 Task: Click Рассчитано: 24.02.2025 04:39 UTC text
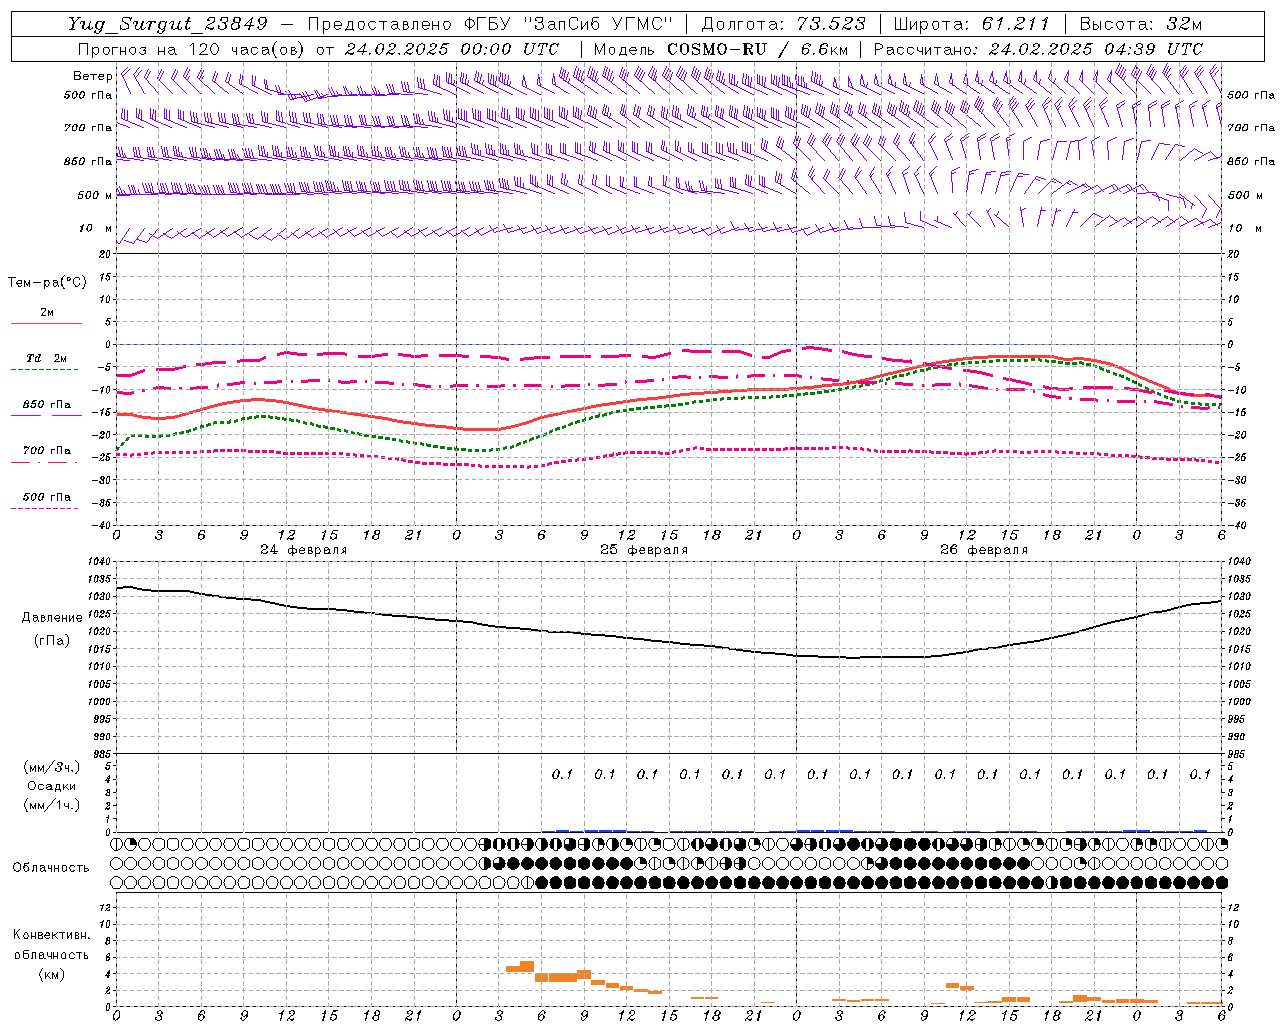[x=1038, y=49]
